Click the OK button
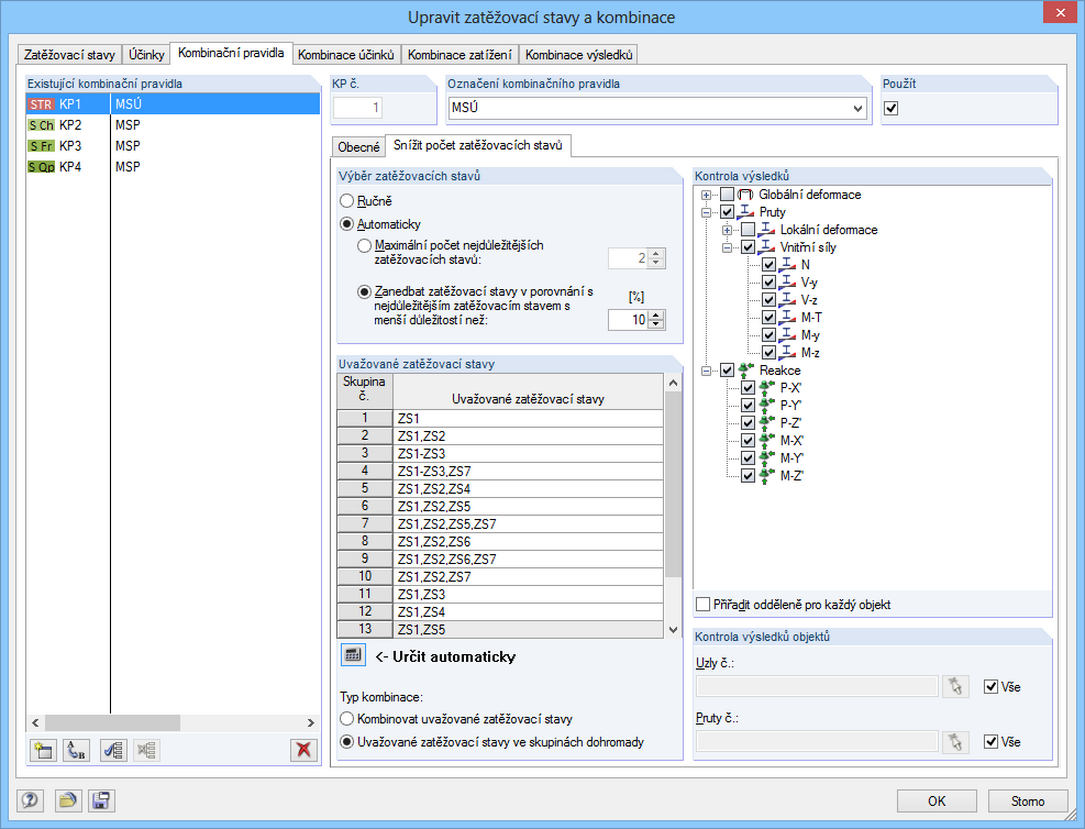1085x829 pixels. 937,801
